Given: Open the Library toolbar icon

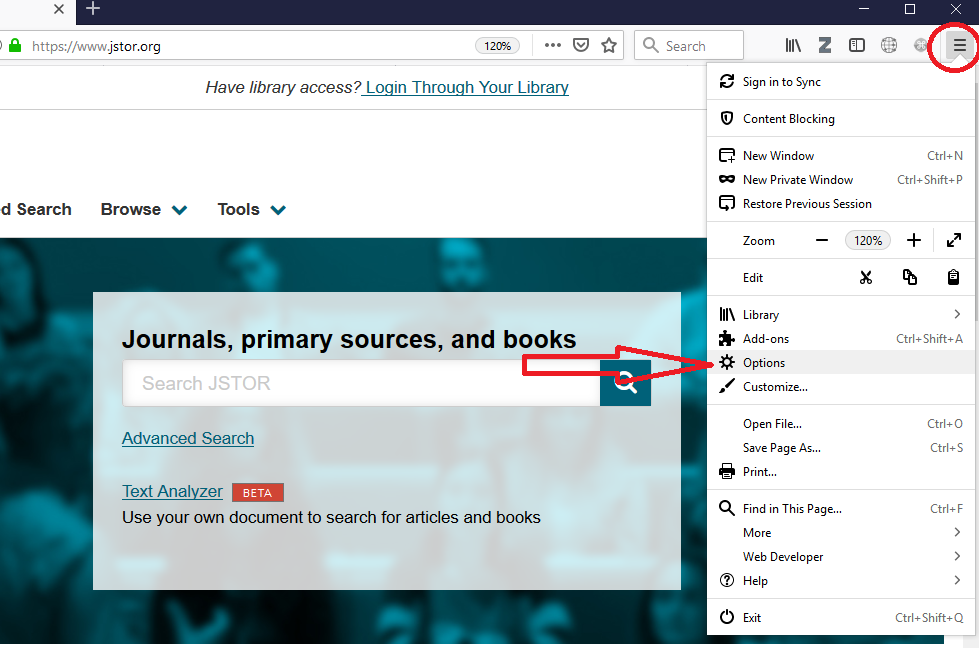Looking at the screenshot, I should (x=793, y=46).
